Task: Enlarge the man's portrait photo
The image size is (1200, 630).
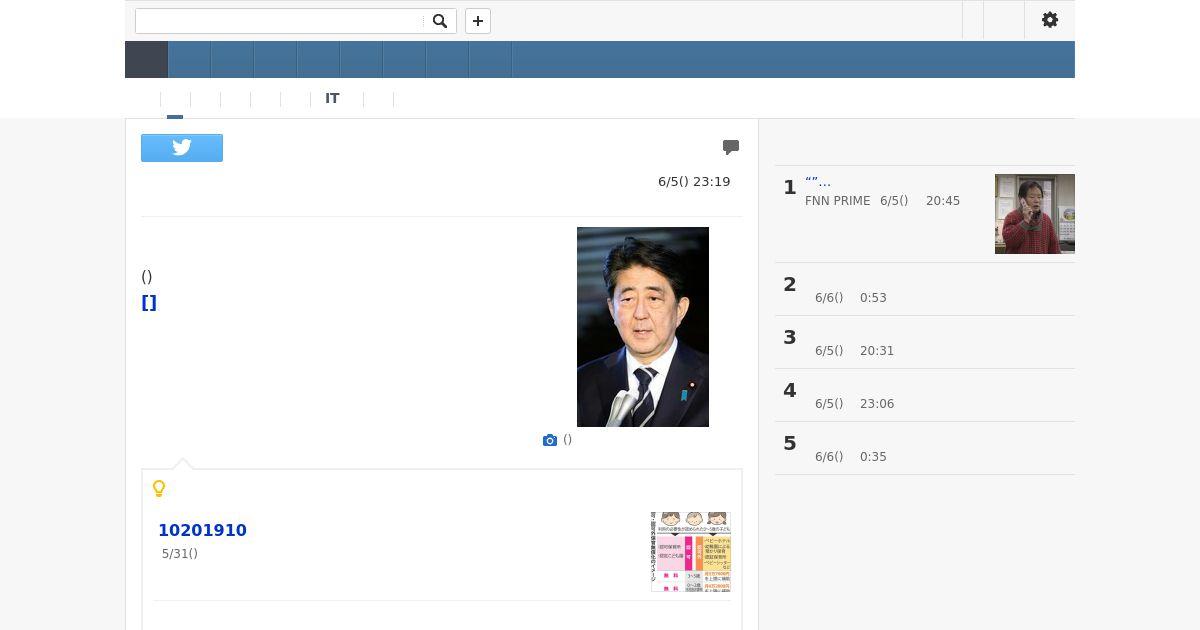Action: (x=643, y=327)
